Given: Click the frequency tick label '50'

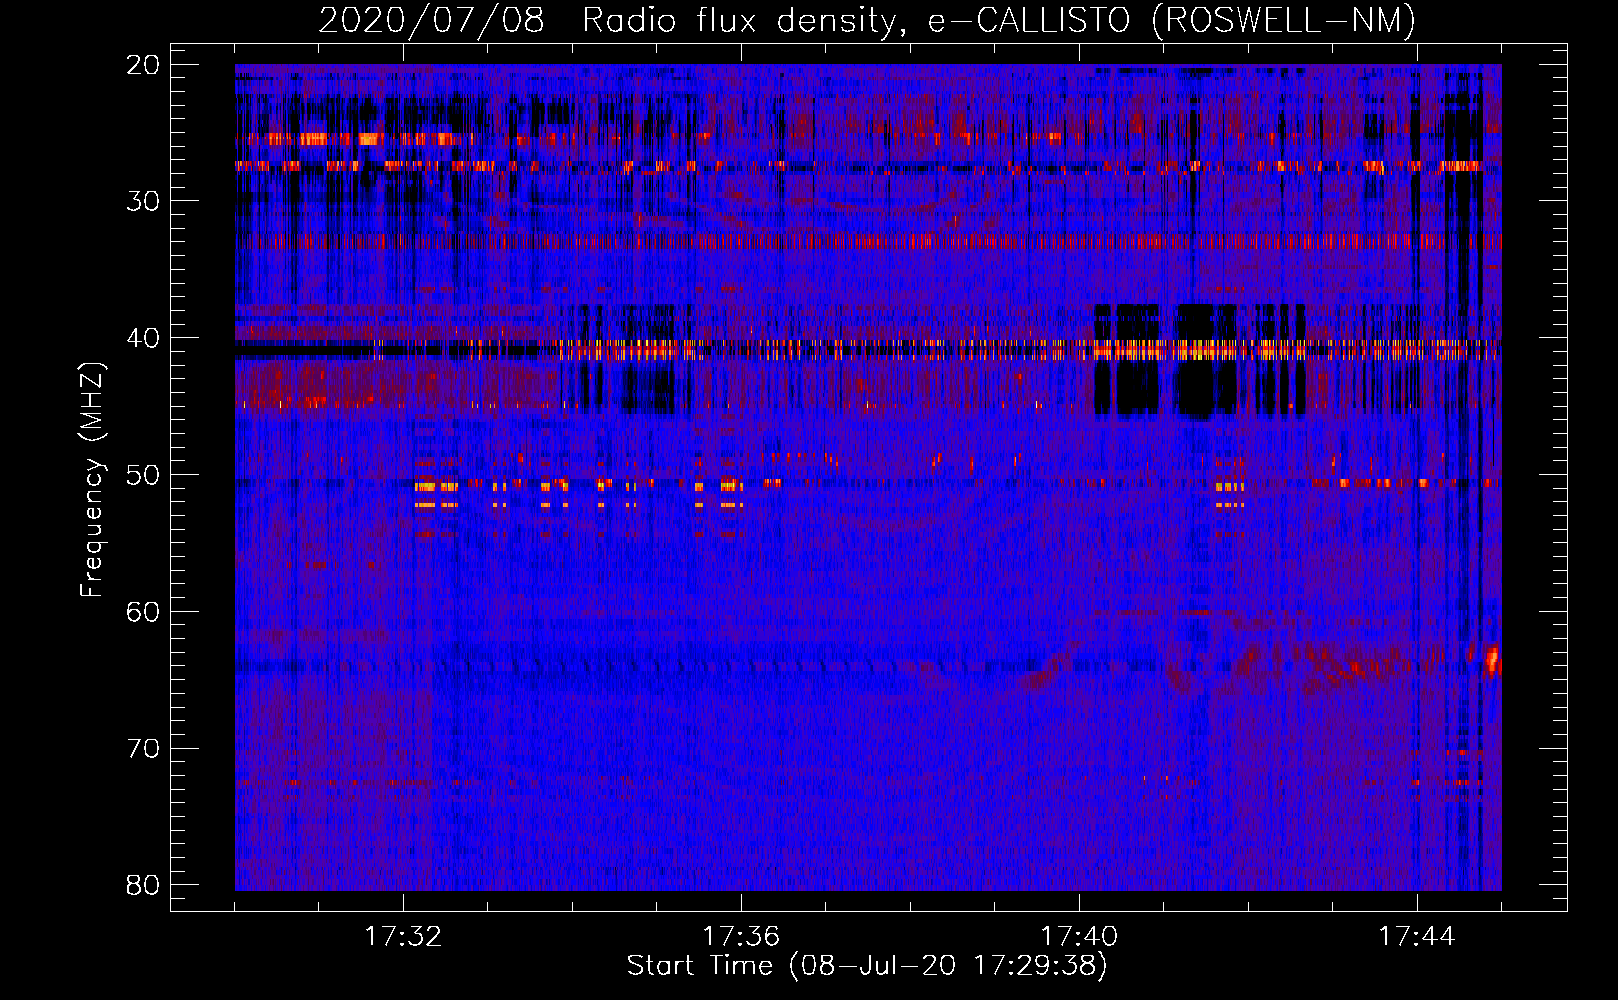Looking at the screenshot, I should point(144,475).
